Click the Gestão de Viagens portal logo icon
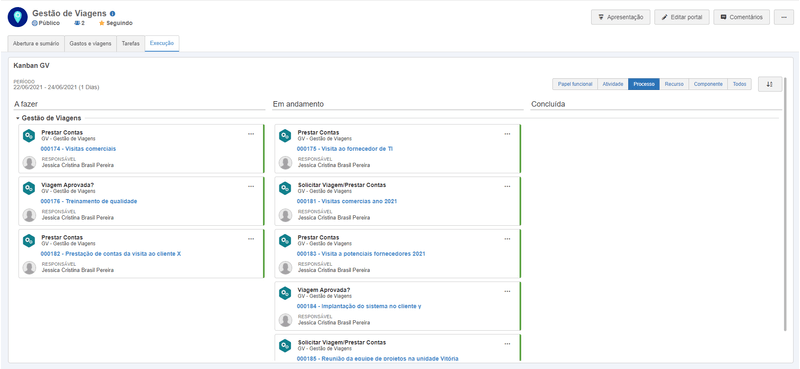Image resolution: width=800 pixels, height=369 pixels. click(17, 17)
